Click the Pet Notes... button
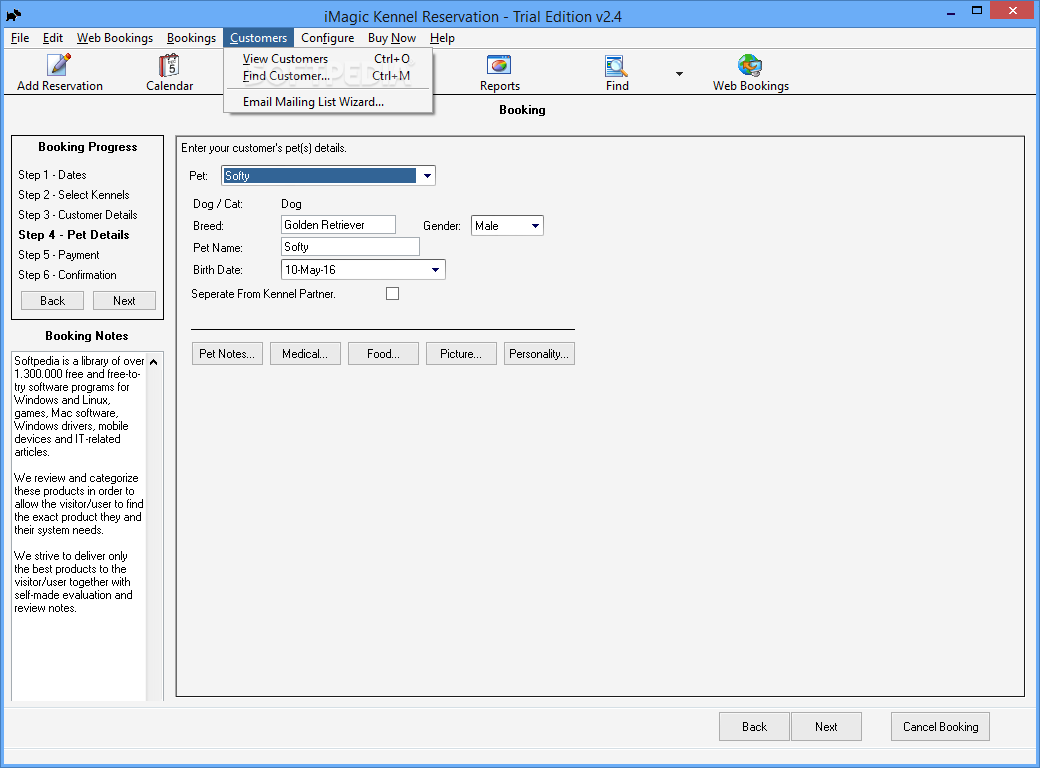This screenshot has height=768, width=1040. 227,353
